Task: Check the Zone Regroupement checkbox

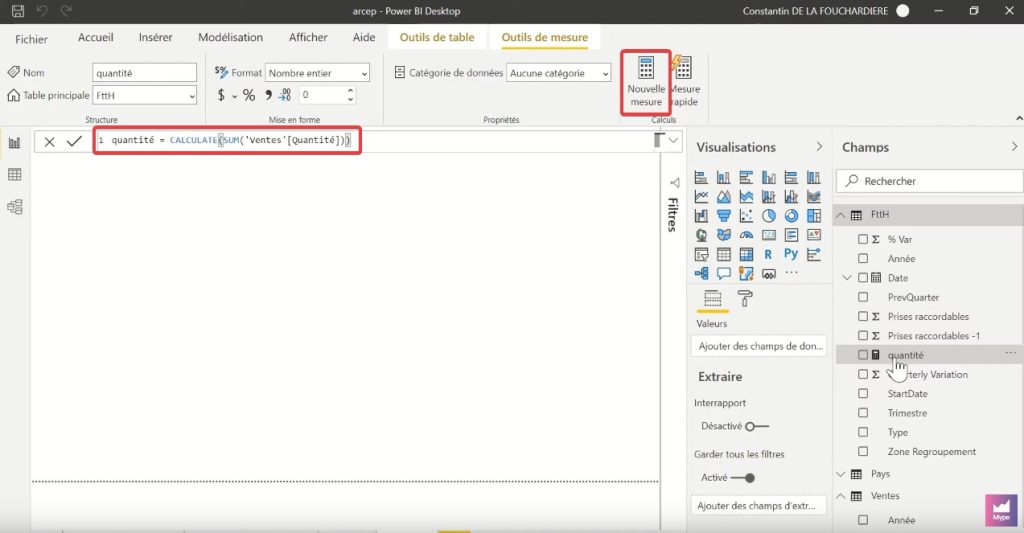Action: [863, 451]
